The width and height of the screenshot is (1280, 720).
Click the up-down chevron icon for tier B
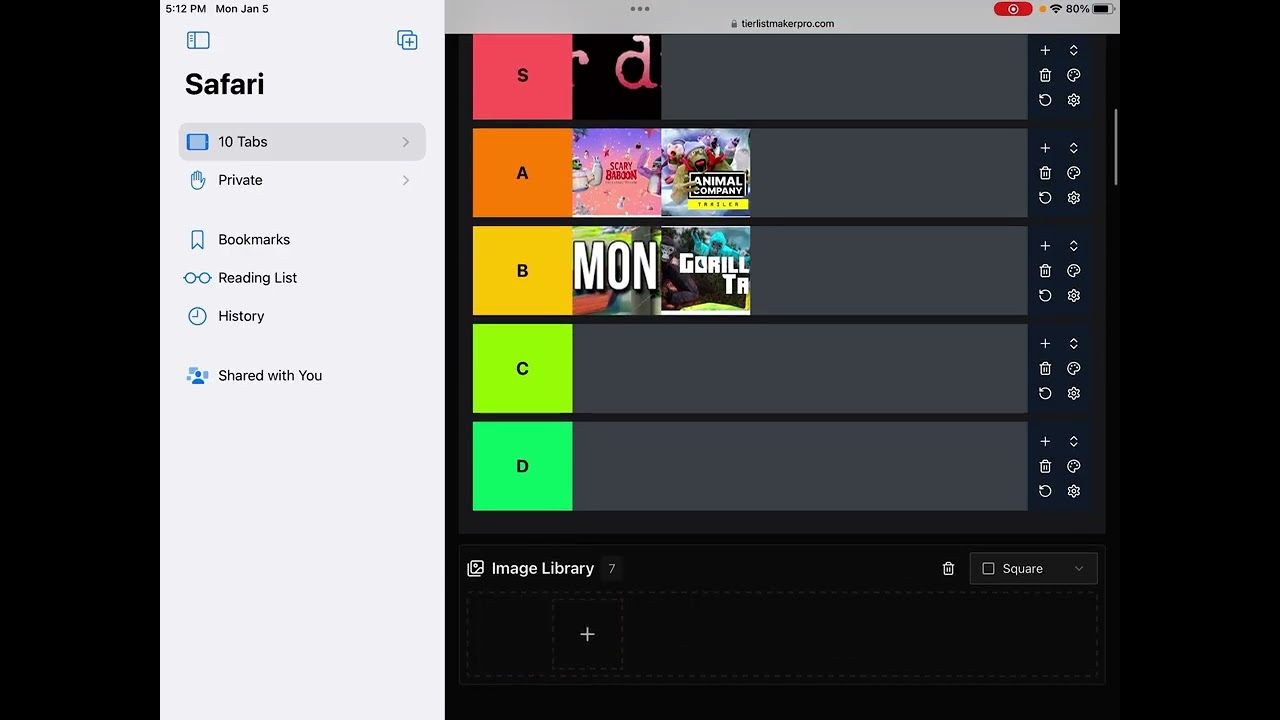click(1073, 246)
